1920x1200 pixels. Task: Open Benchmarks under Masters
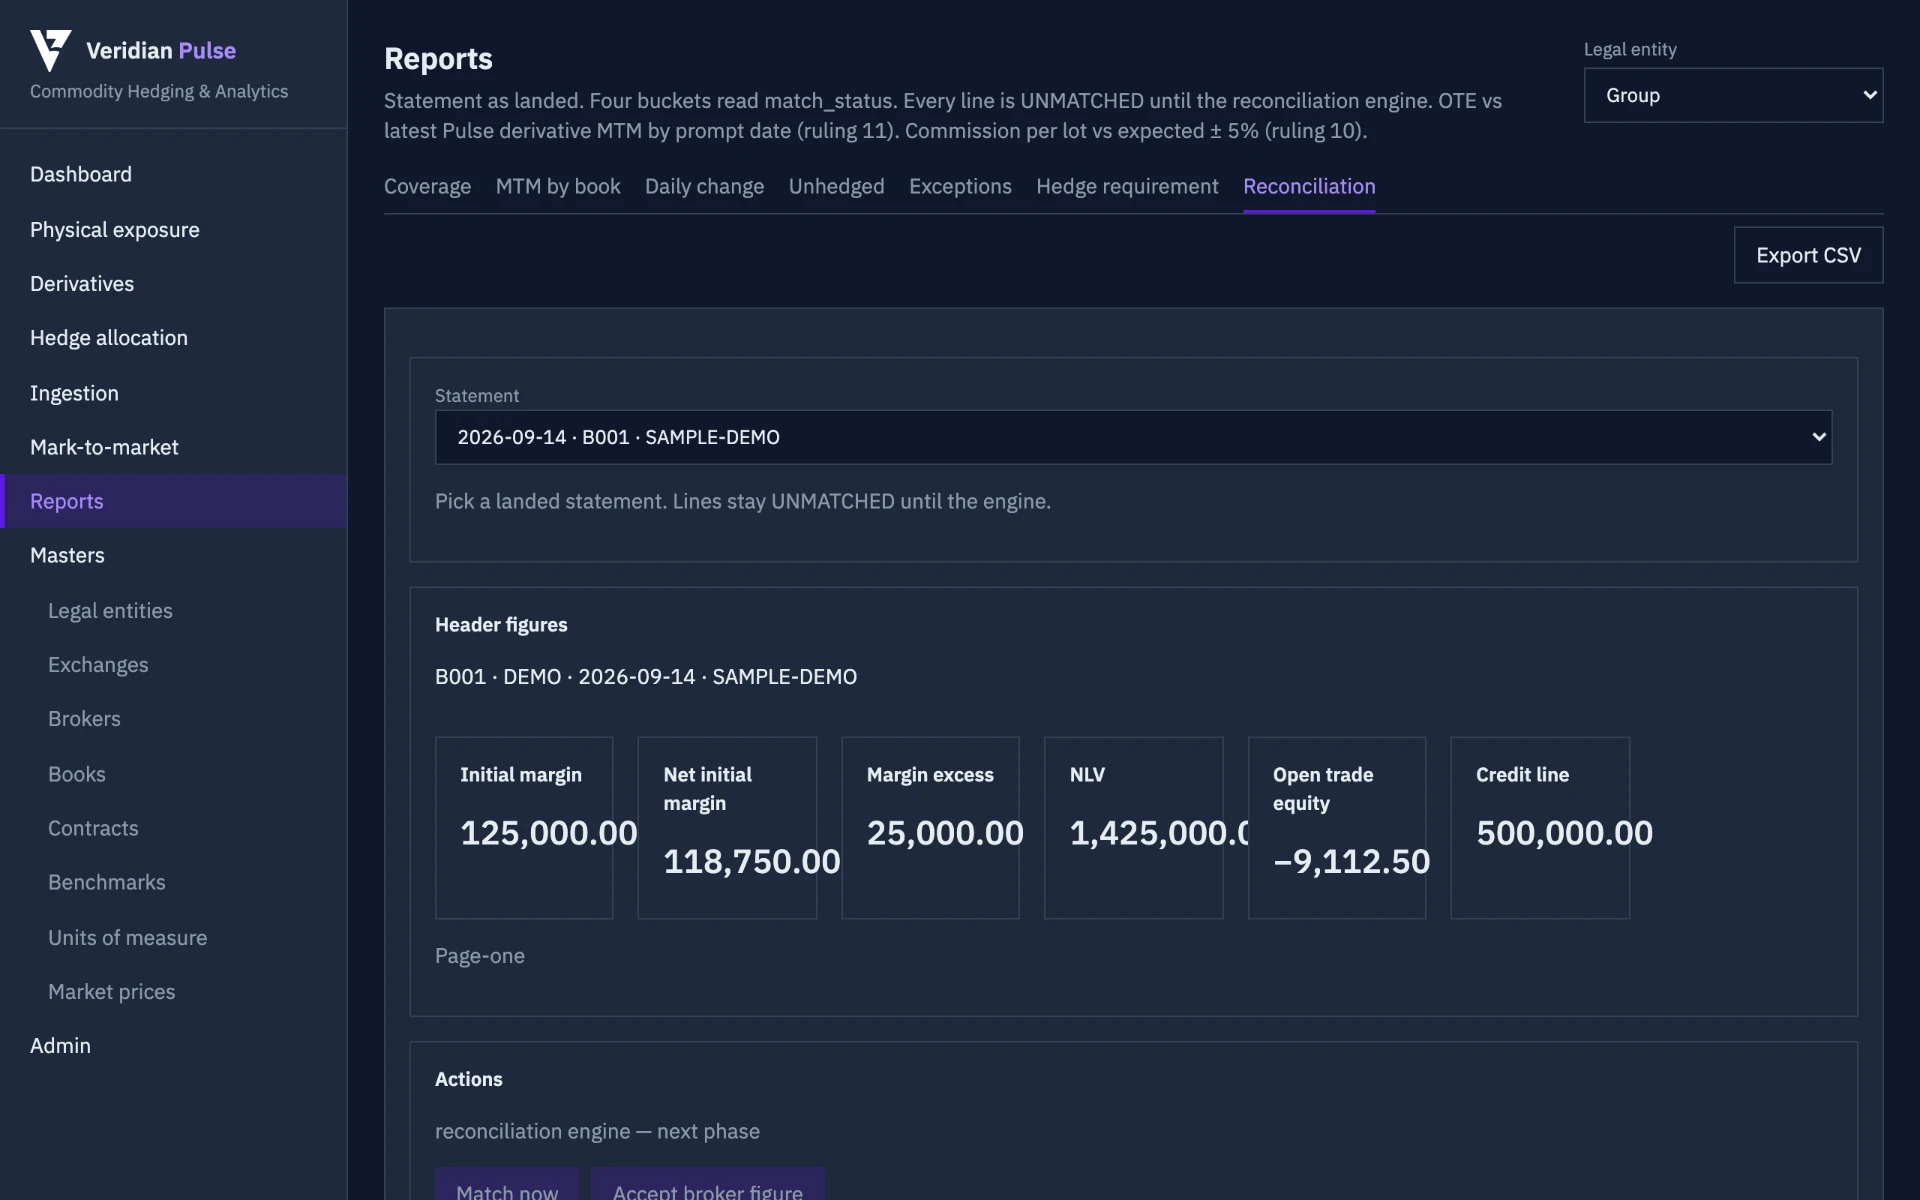(x=174, y=882)
